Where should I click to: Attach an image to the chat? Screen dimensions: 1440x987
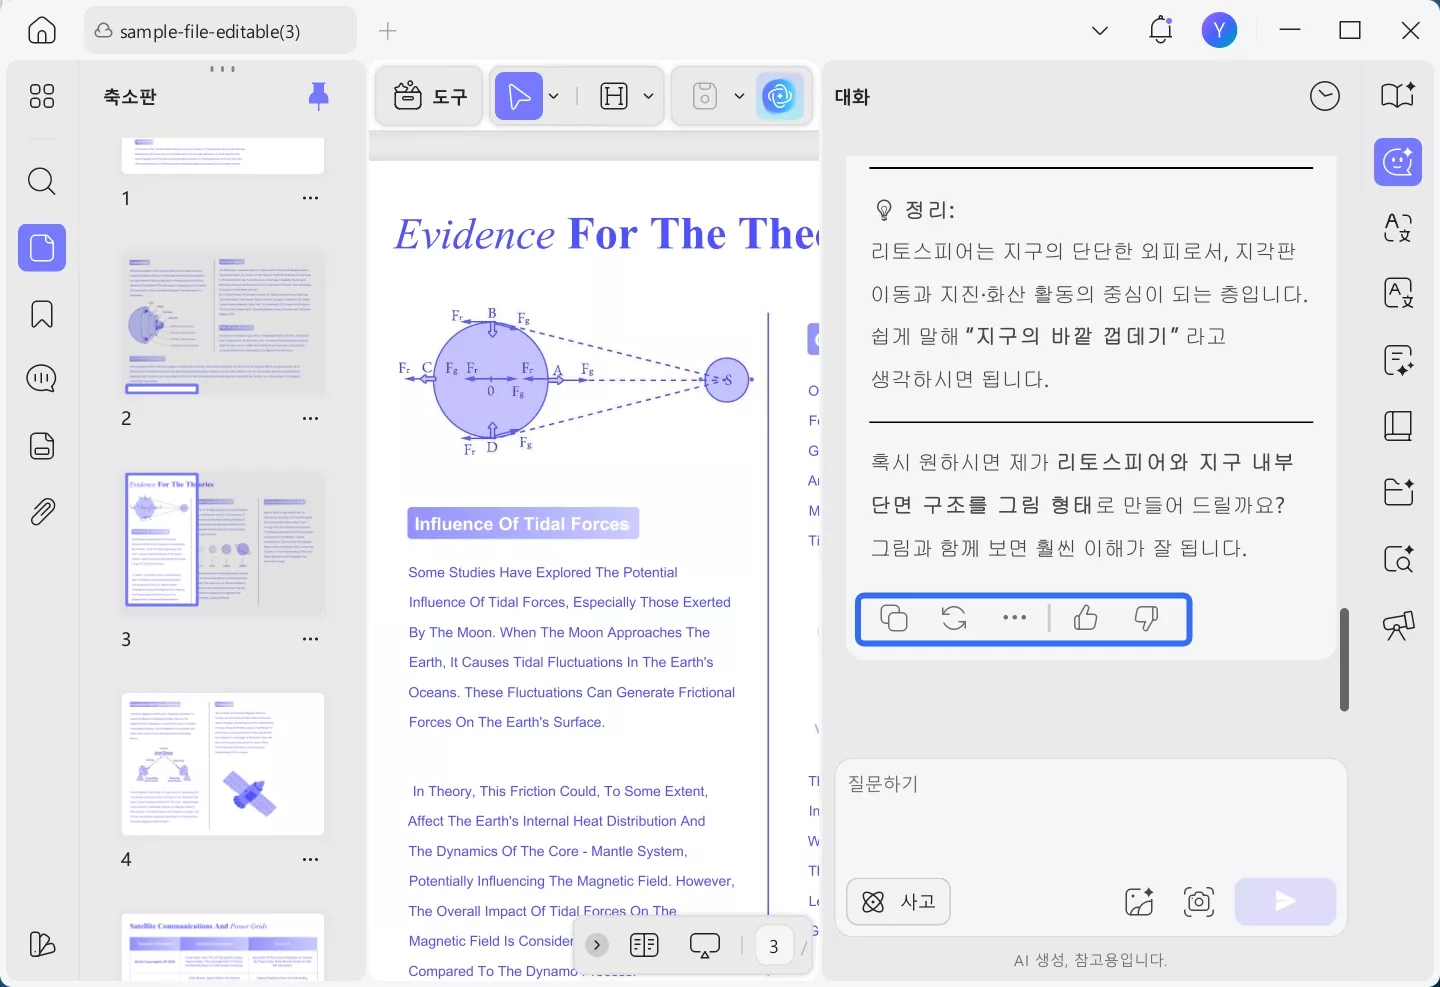click(1139, 902)
